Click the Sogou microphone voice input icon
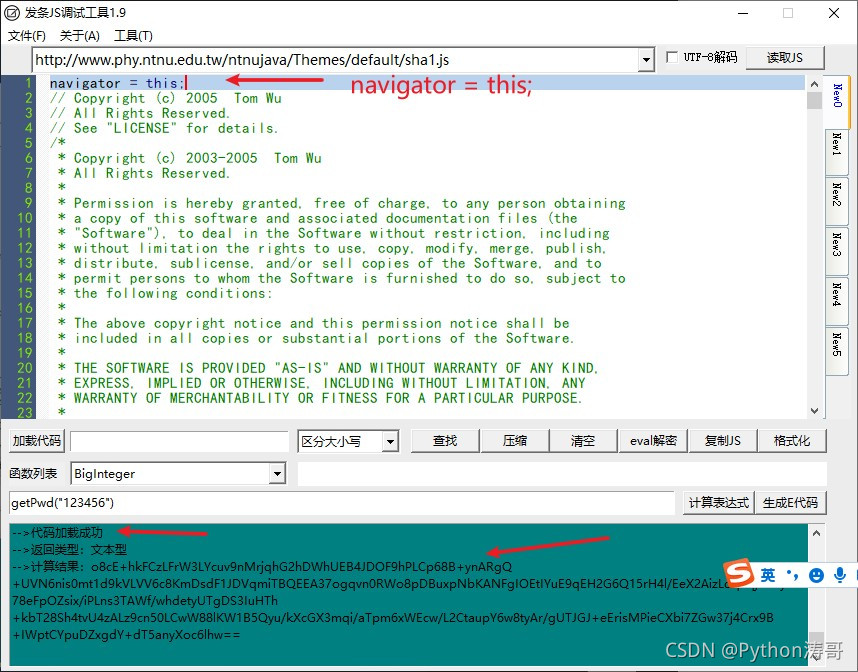 click(x=840, y=575)
